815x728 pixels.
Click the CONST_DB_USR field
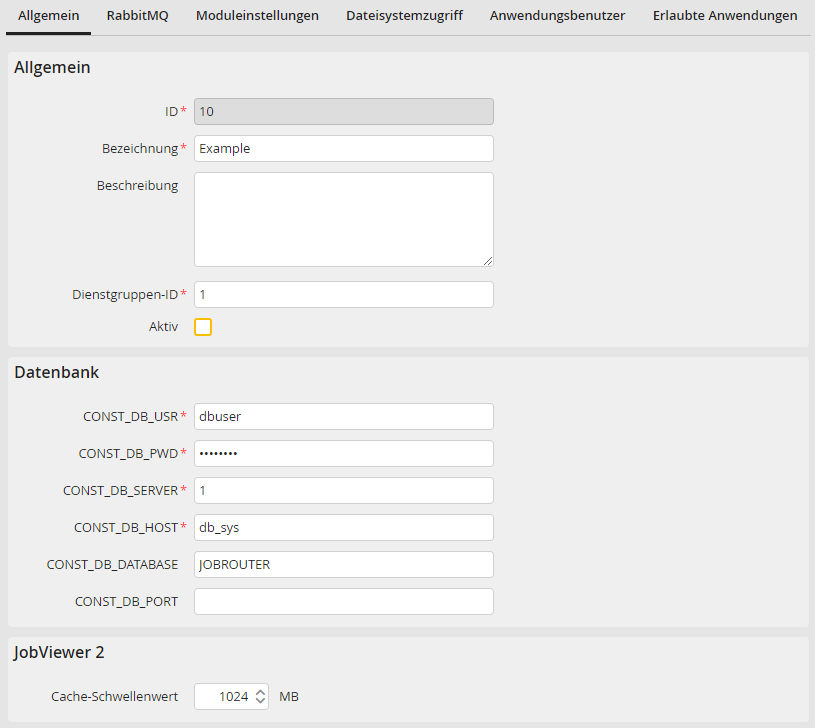click(343, 416)
